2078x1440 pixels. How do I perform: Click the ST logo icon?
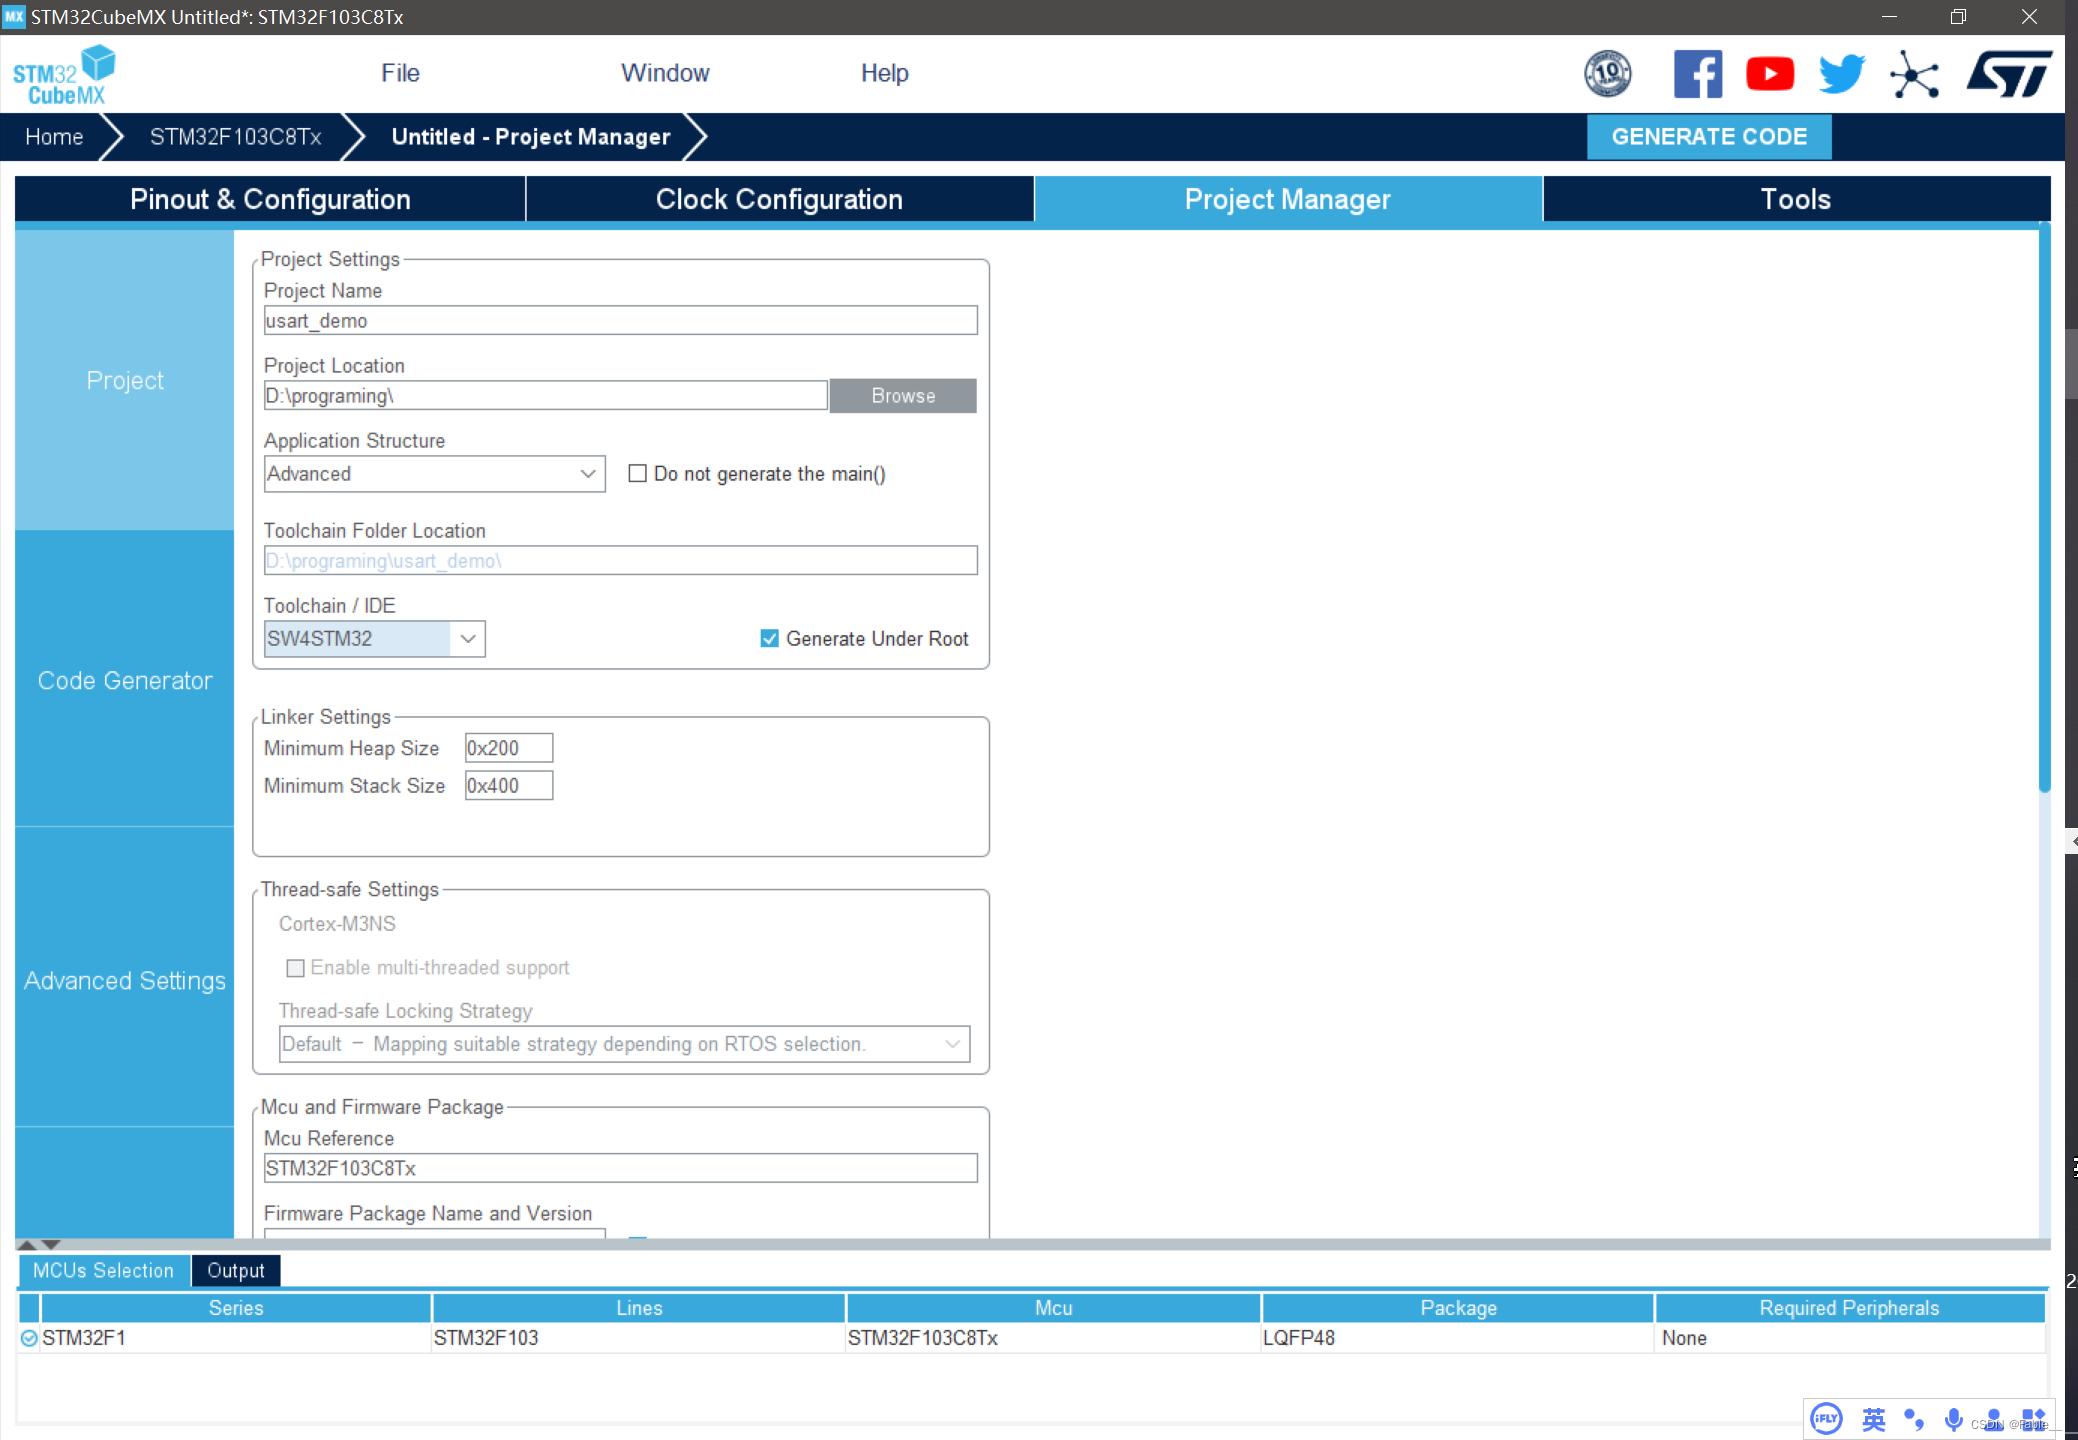pos(2009,74)
